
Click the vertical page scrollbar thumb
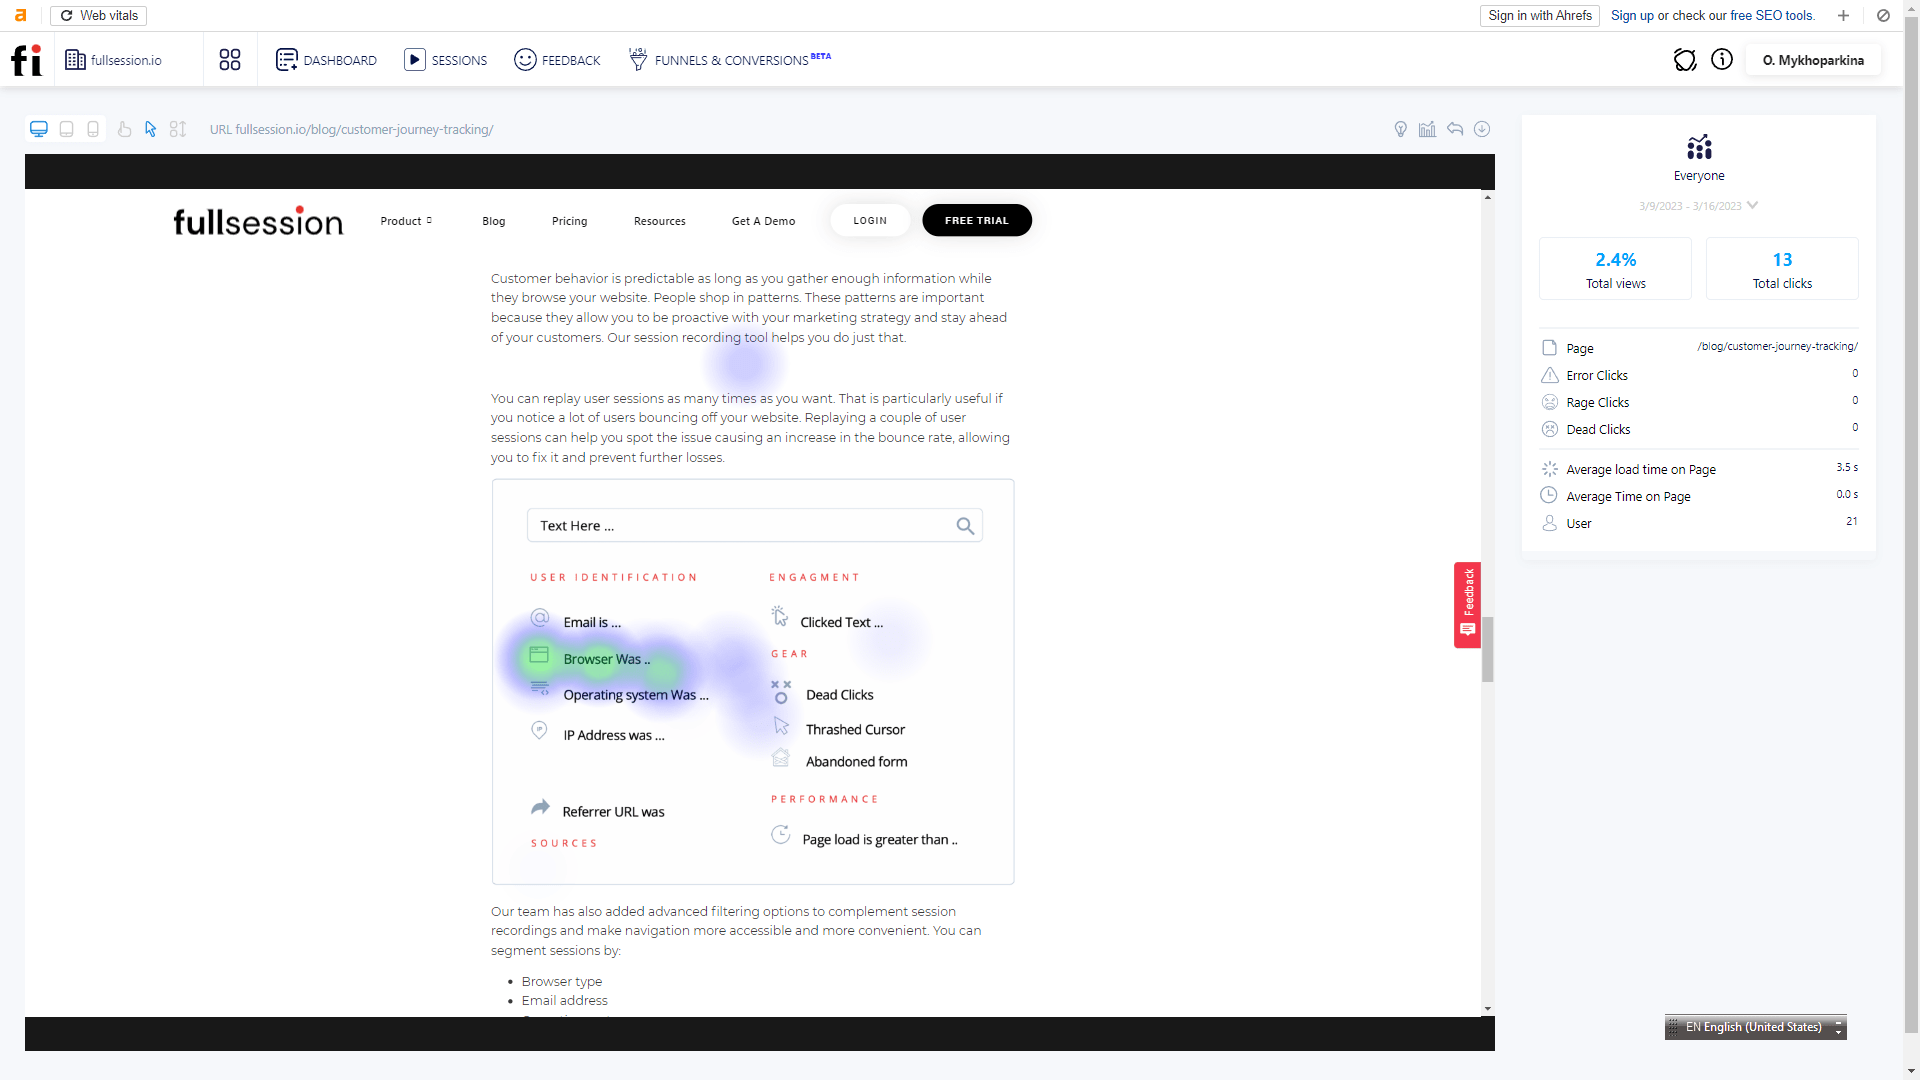click(1488, 649)
